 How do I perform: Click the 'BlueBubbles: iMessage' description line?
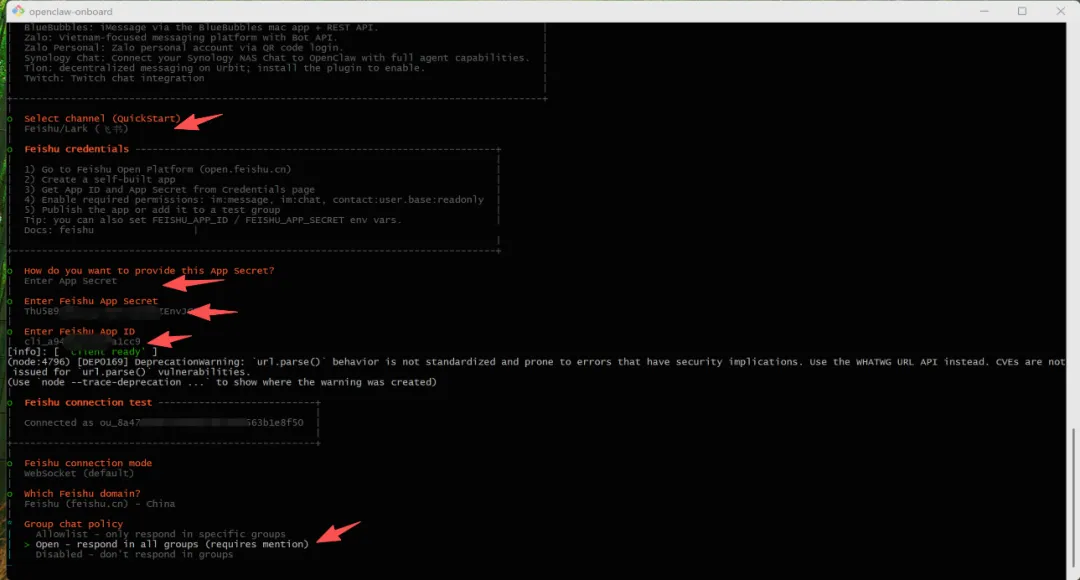pyautogui.click(x=201, y=28)
